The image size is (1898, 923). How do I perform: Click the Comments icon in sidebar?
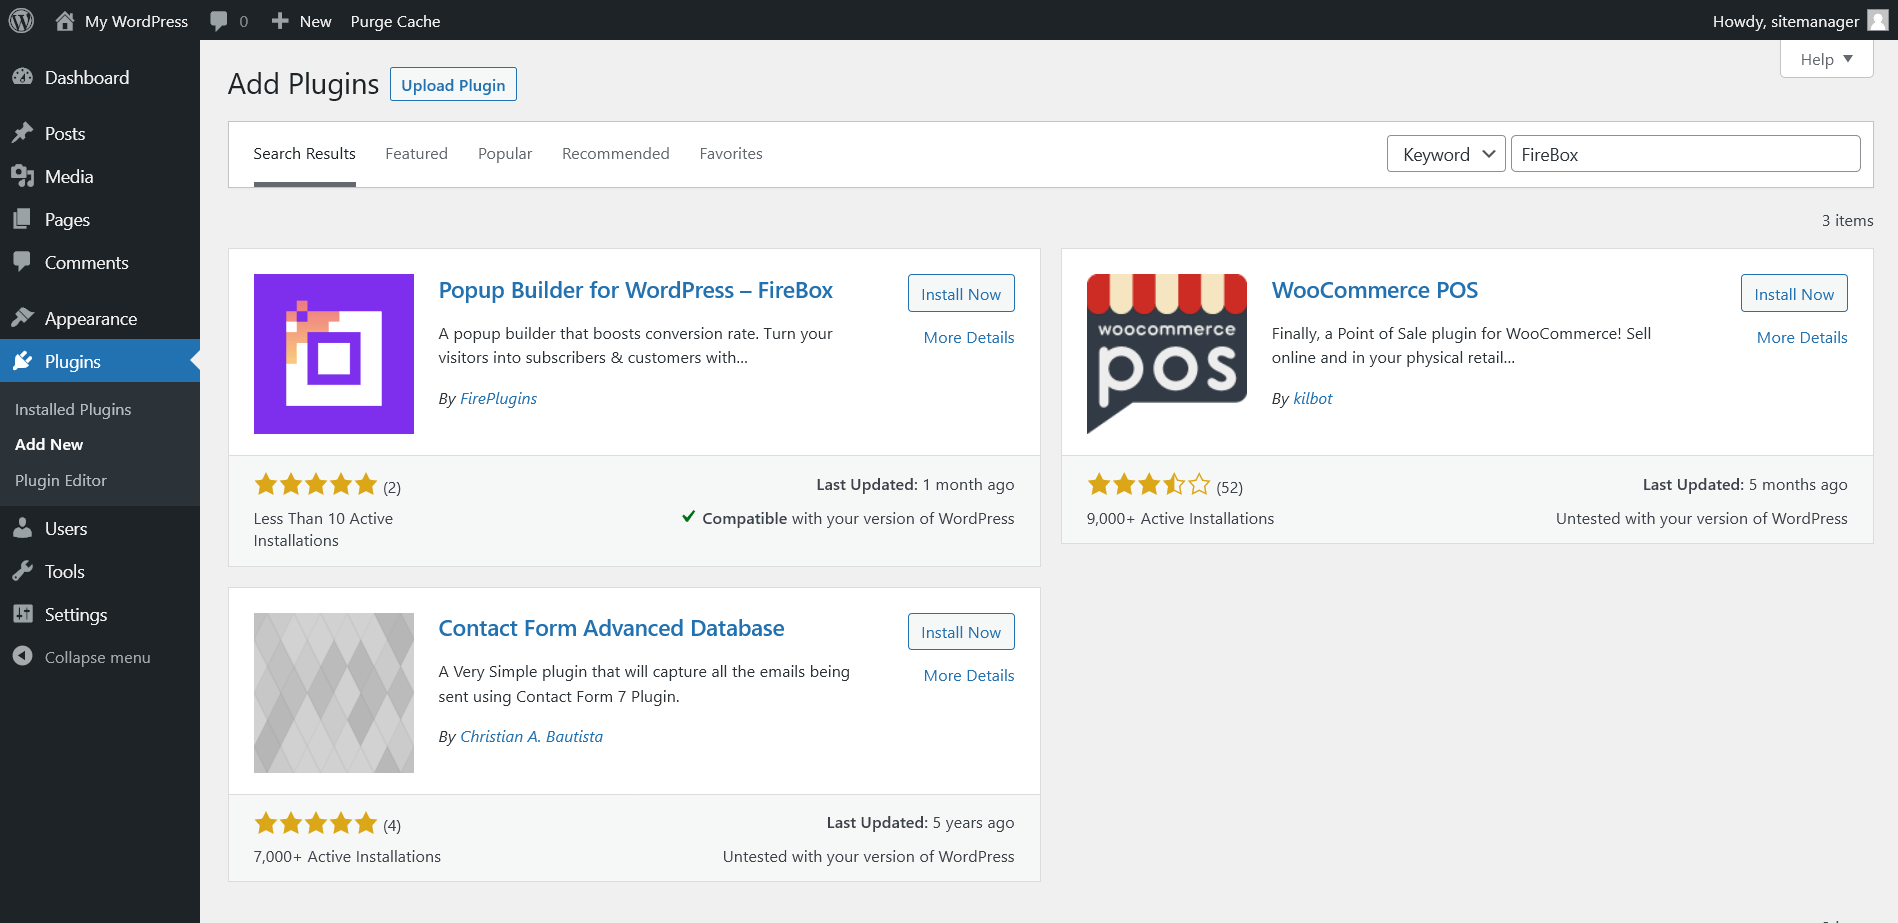click(x=24, y=262)
